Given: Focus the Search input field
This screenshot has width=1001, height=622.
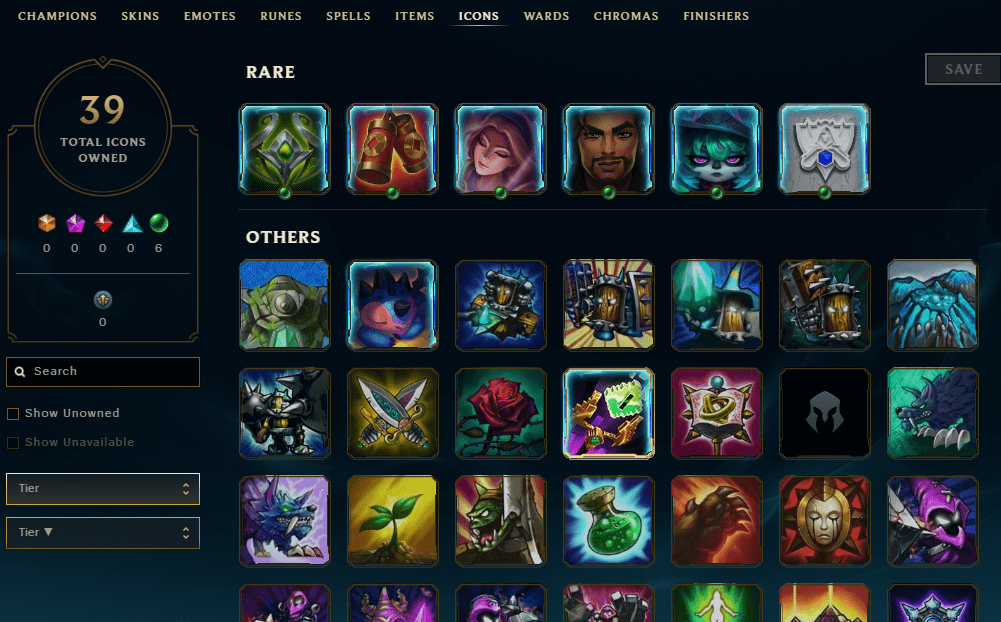Looking at the screenshot, I should (103, 372).
